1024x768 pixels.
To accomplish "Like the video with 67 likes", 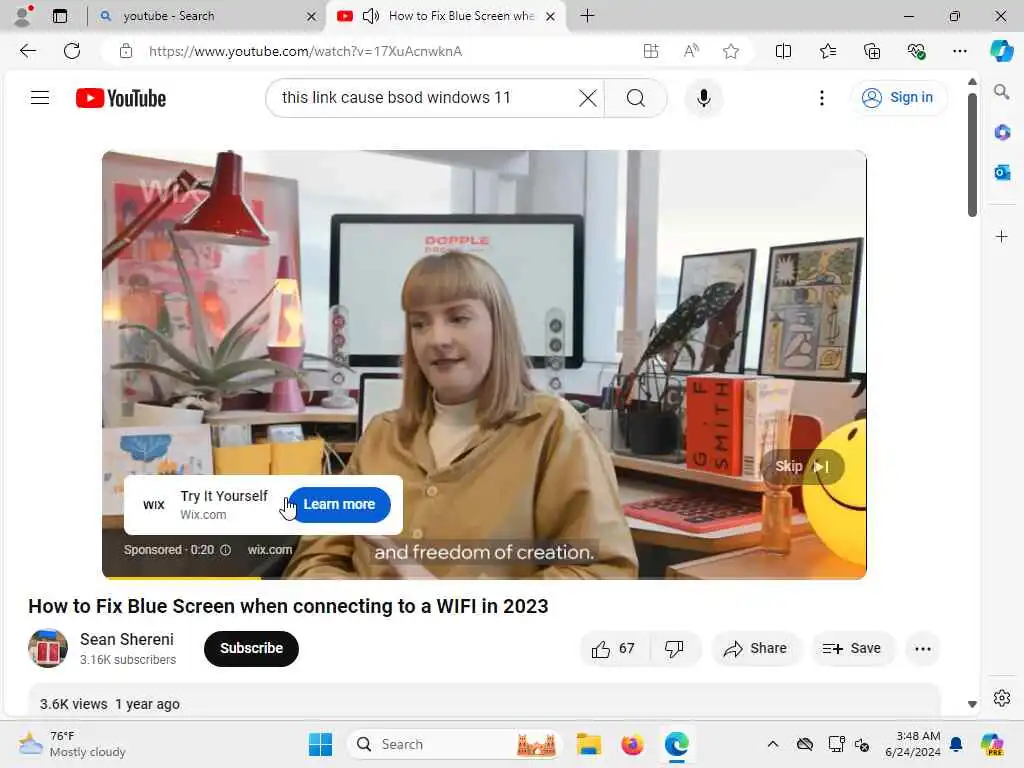I will tap(613, 648).
